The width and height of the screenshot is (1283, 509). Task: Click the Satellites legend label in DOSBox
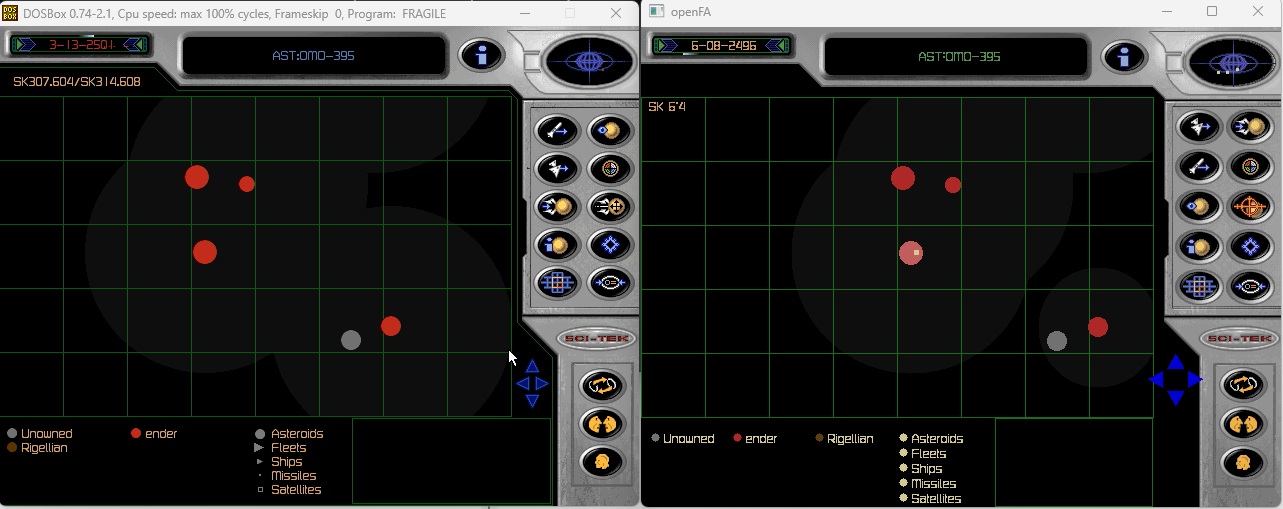(296, 490)
